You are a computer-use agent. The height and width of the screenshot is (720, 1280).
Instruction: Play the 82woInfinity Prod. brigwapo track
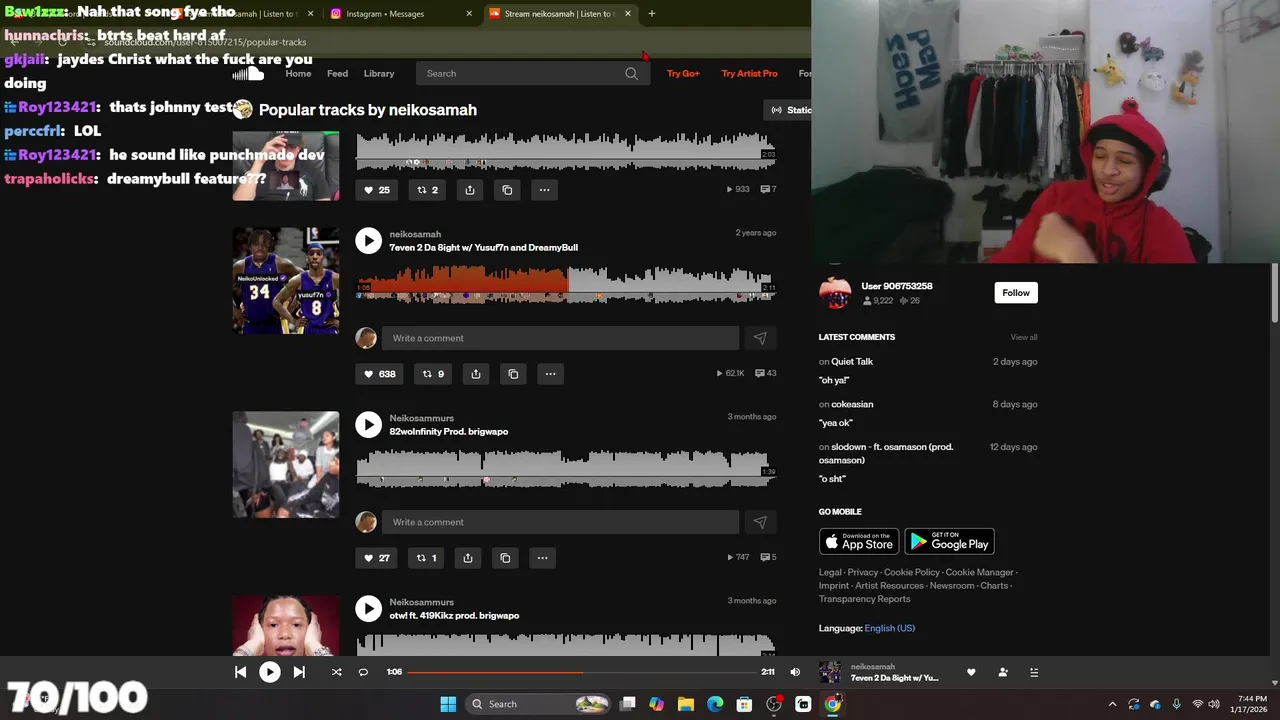(368, 424)
